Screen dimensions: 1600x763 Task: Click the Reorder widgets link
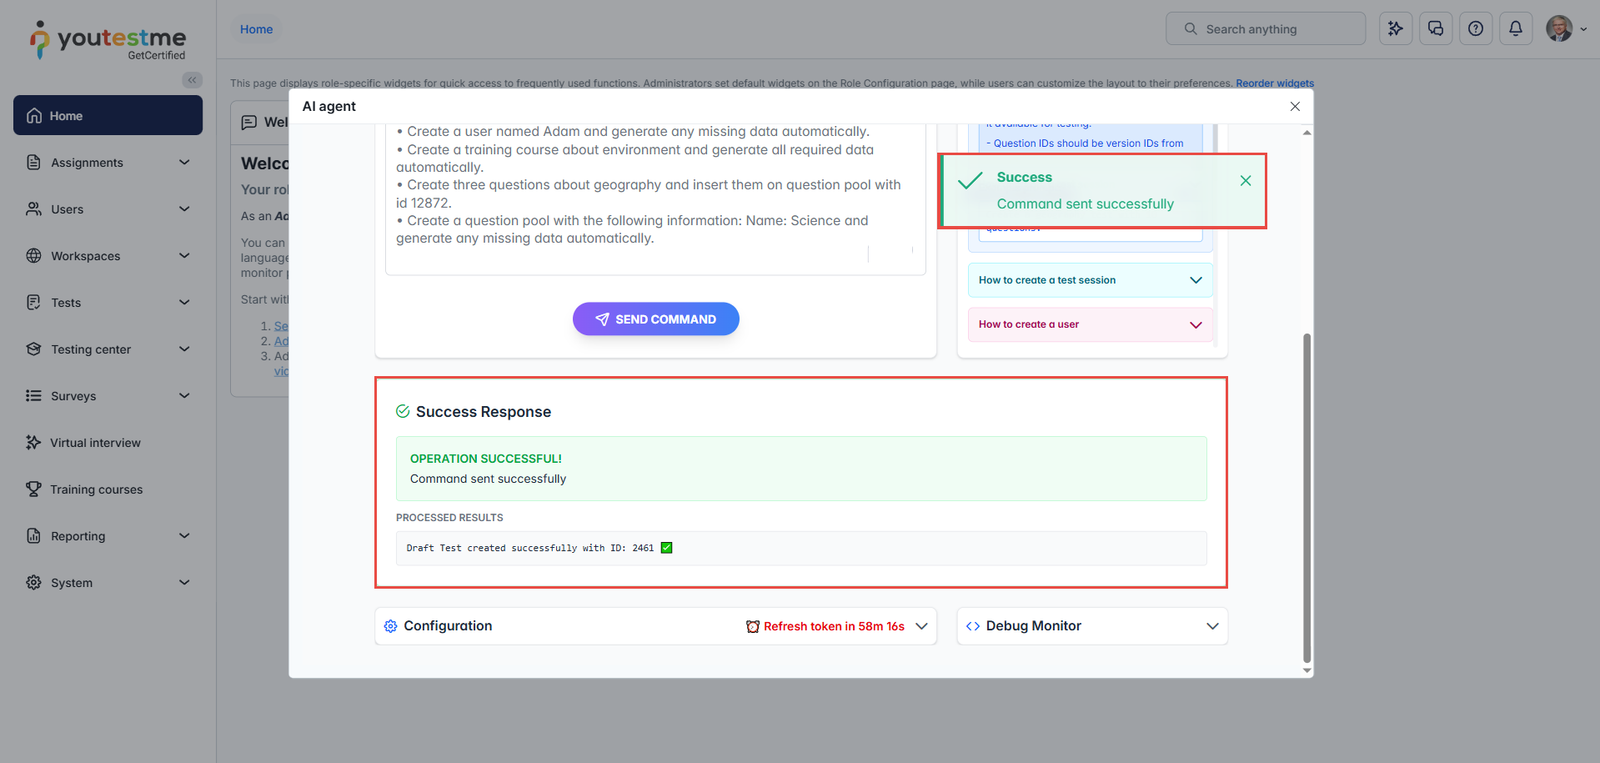click(x=1274, y=83)
